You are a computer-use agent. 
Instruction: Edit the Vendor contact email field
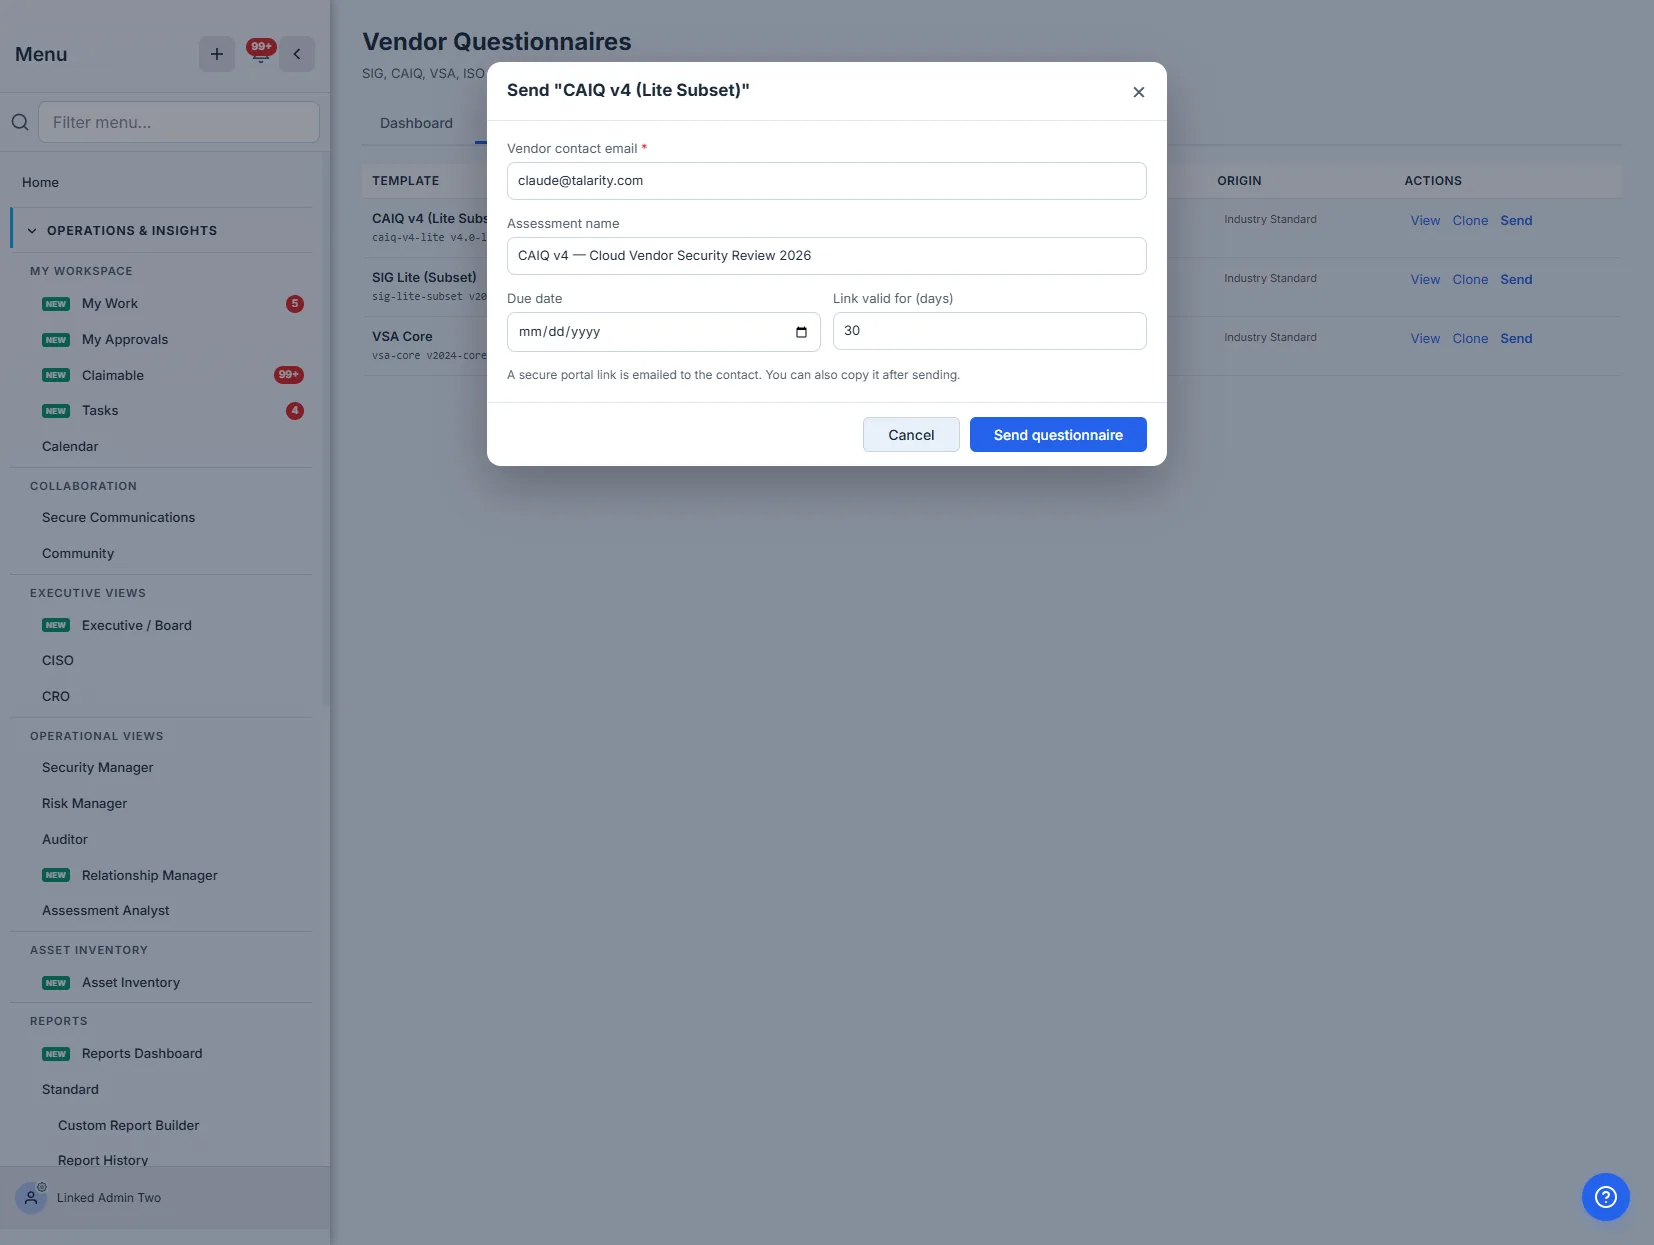click(826, 181)
